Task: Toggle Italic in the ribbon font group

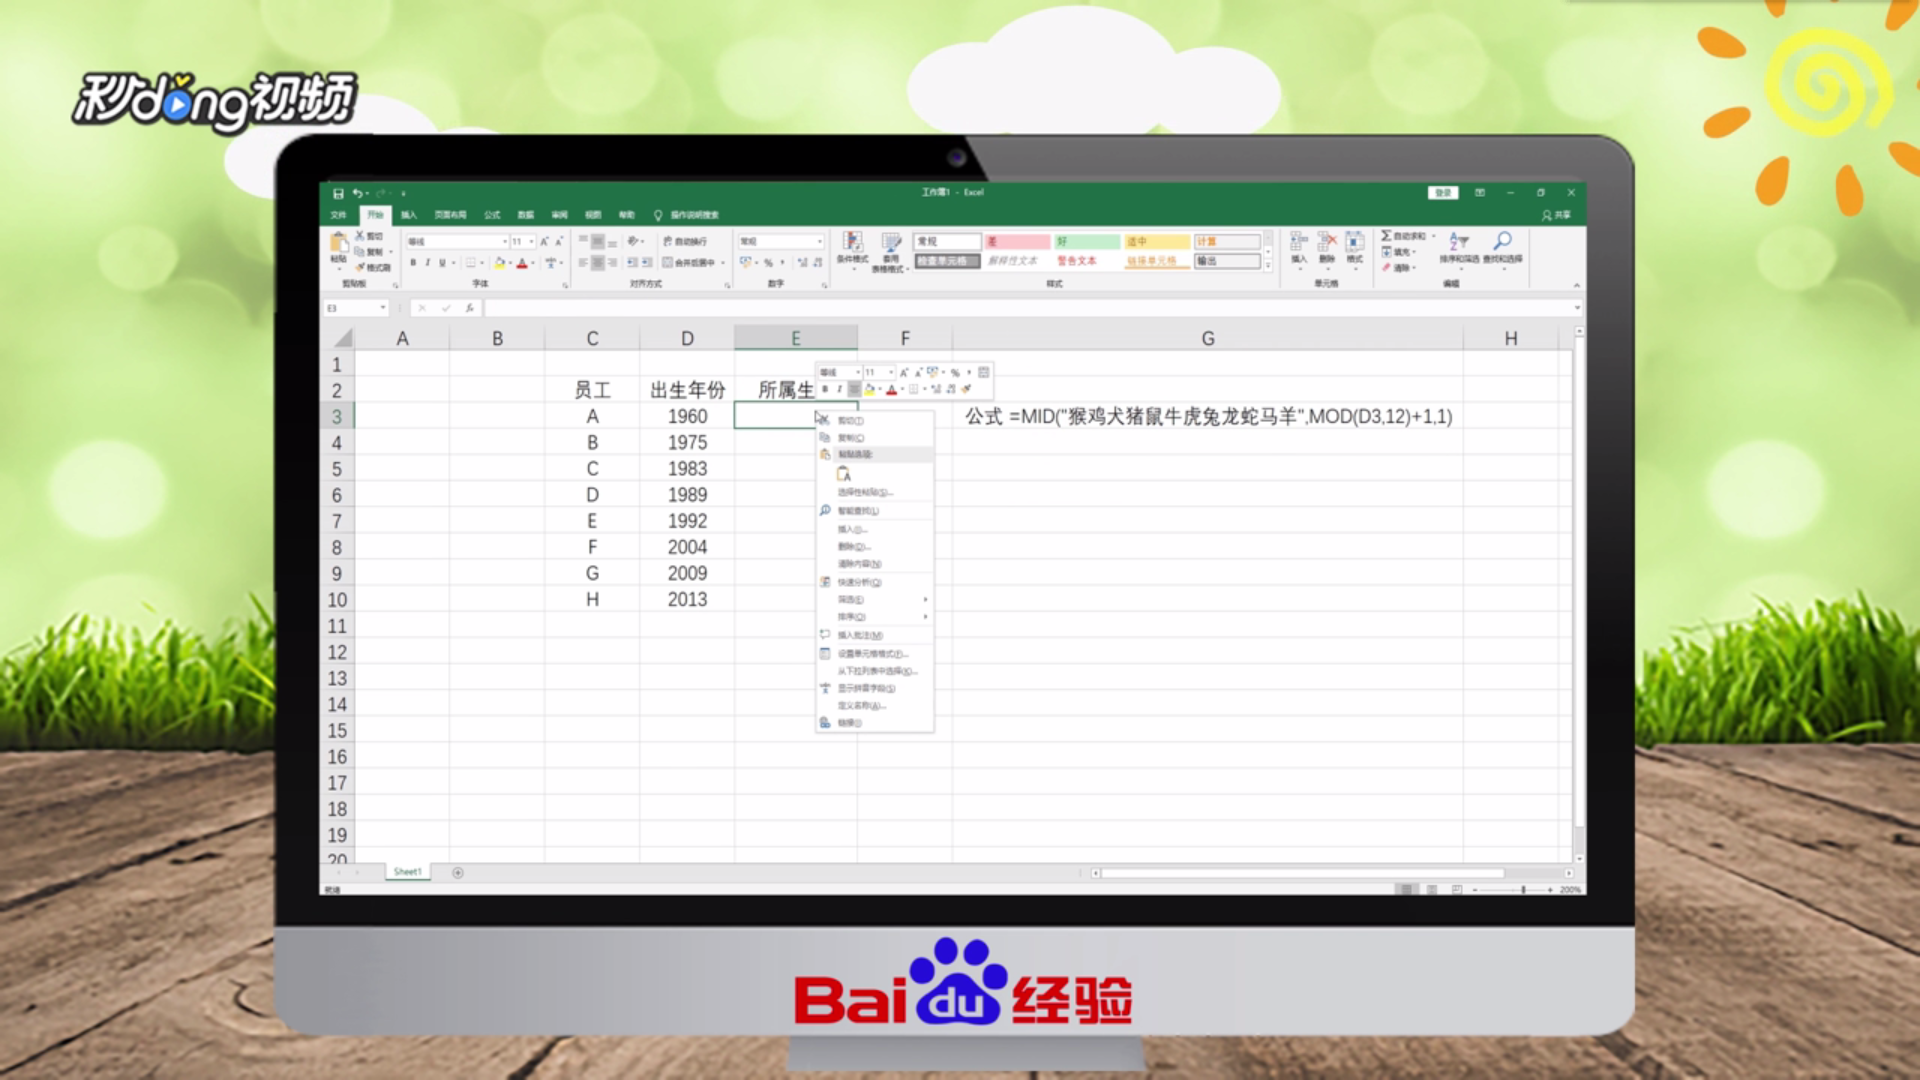Action: click(x=427, y=263)
